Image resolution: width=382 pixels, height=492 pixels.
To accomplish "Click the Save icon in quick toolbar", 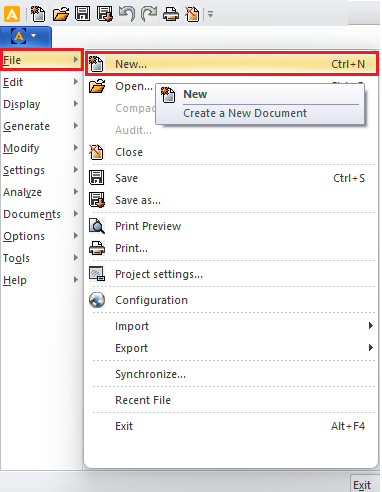I will tap(82, 14).
